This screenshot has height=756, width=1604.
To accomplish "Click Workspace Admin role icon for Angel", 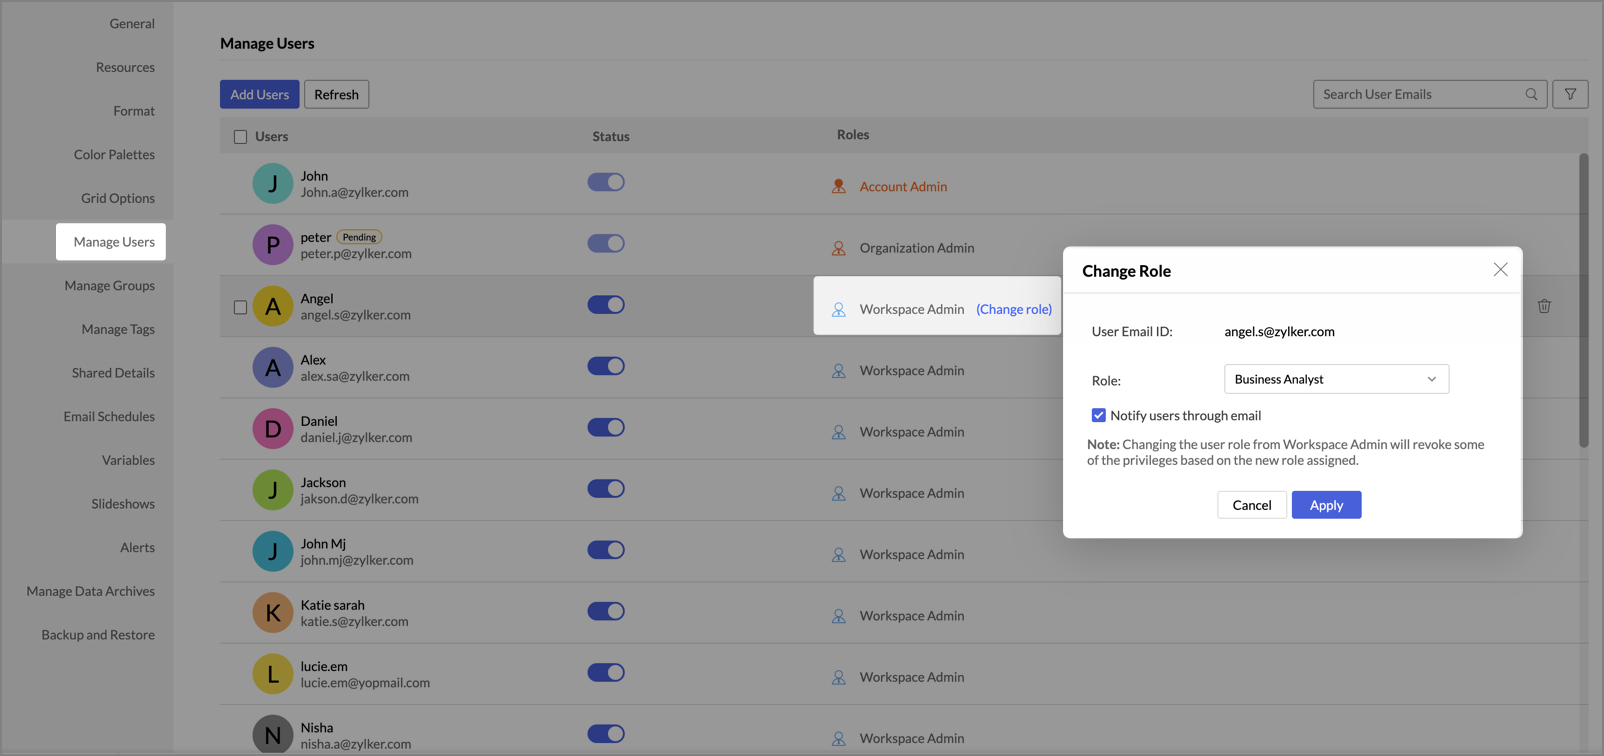I will click(839, 310).
